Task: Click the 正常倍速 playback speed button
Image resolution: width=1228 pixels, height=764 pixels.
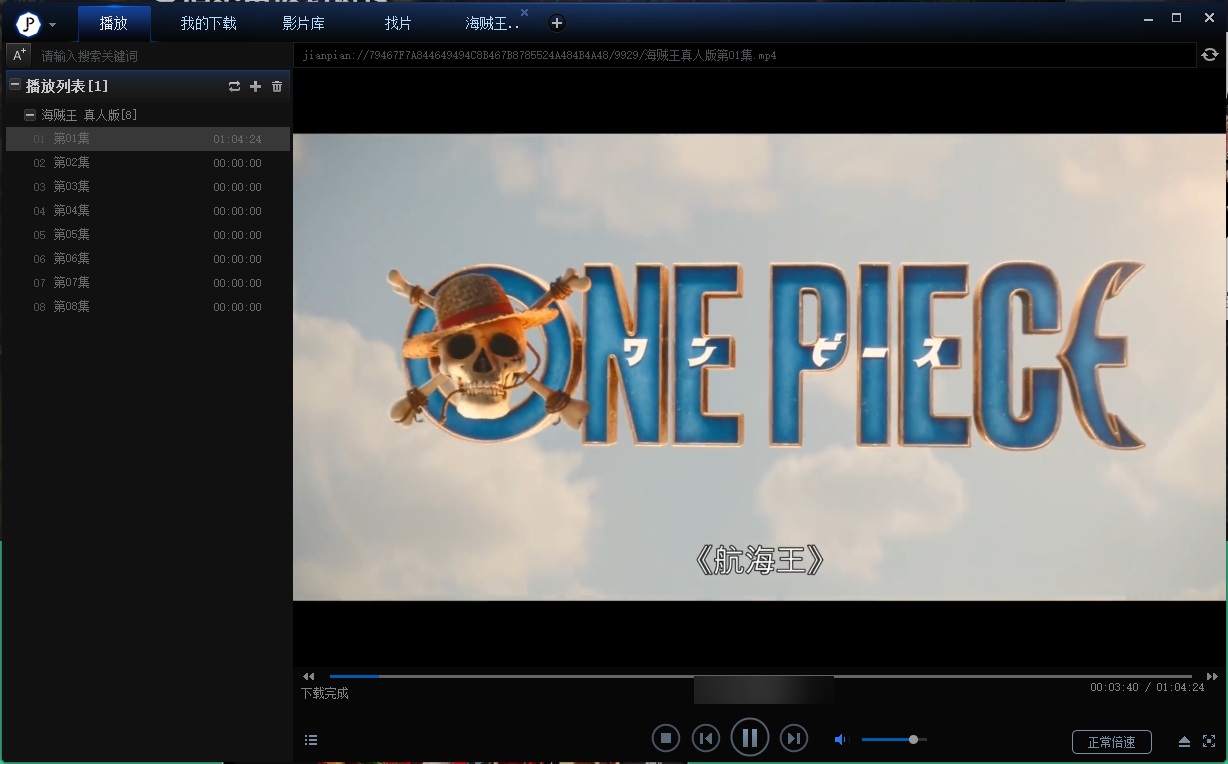Action: [x=1111, y=742]
